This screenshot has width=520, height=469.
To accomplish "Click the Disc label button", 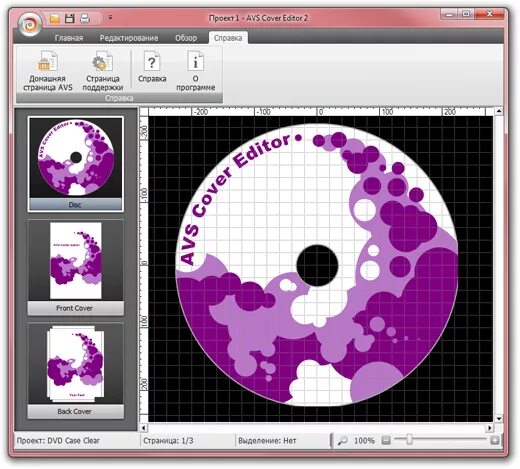I will point(75,205).
